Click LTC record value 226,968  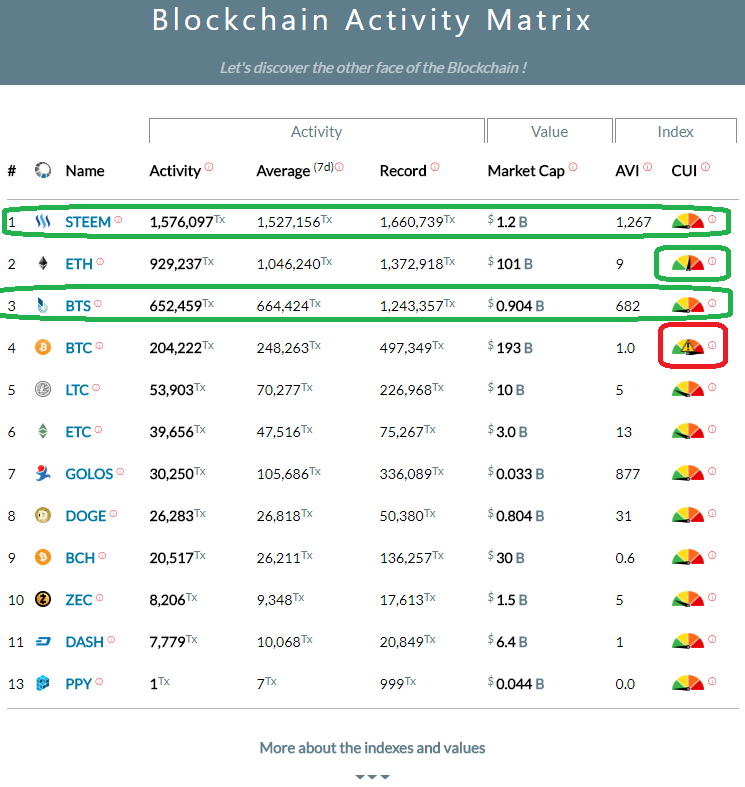tap(406, 390)
